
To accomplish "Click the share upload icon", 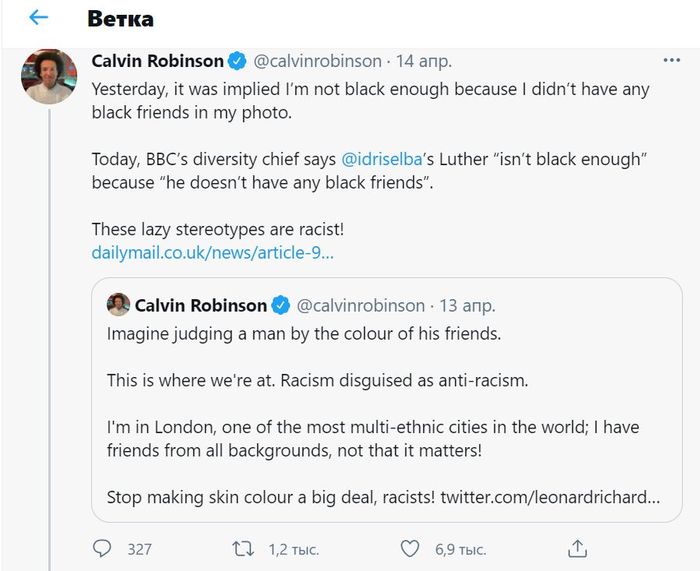I will pos(576,548).
